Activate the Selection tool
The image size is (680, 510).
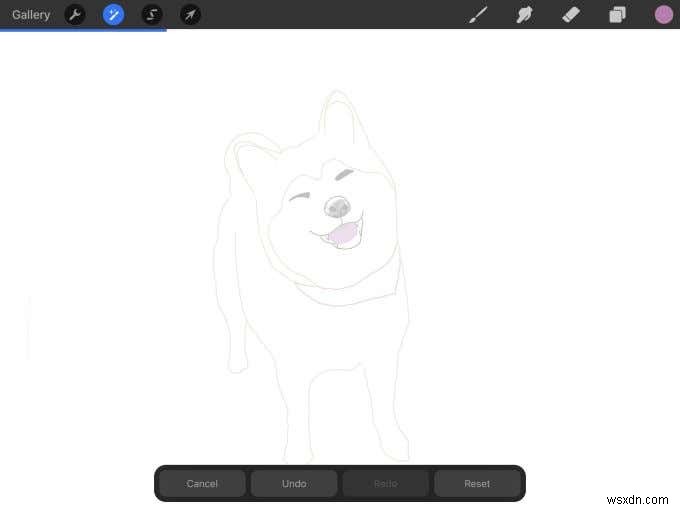(152, 15)
